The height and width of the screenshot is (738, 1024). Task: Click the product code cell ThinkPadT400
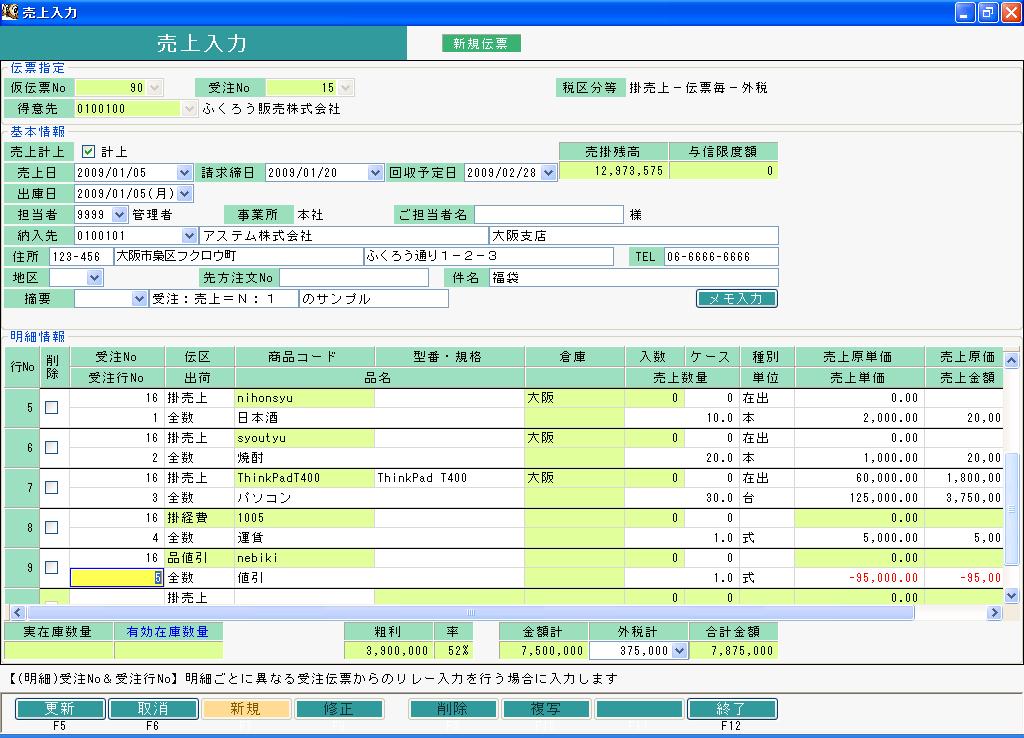[x=304, y=477]
